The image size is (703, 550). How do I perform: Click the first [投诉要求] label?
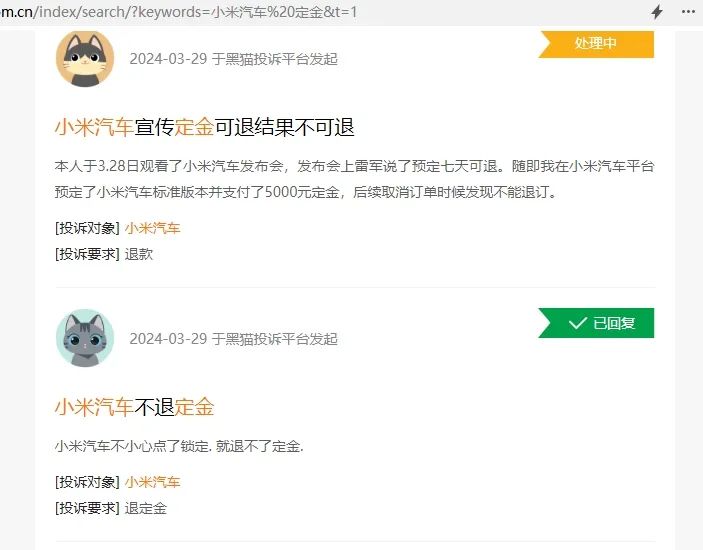tap(87, 255)
